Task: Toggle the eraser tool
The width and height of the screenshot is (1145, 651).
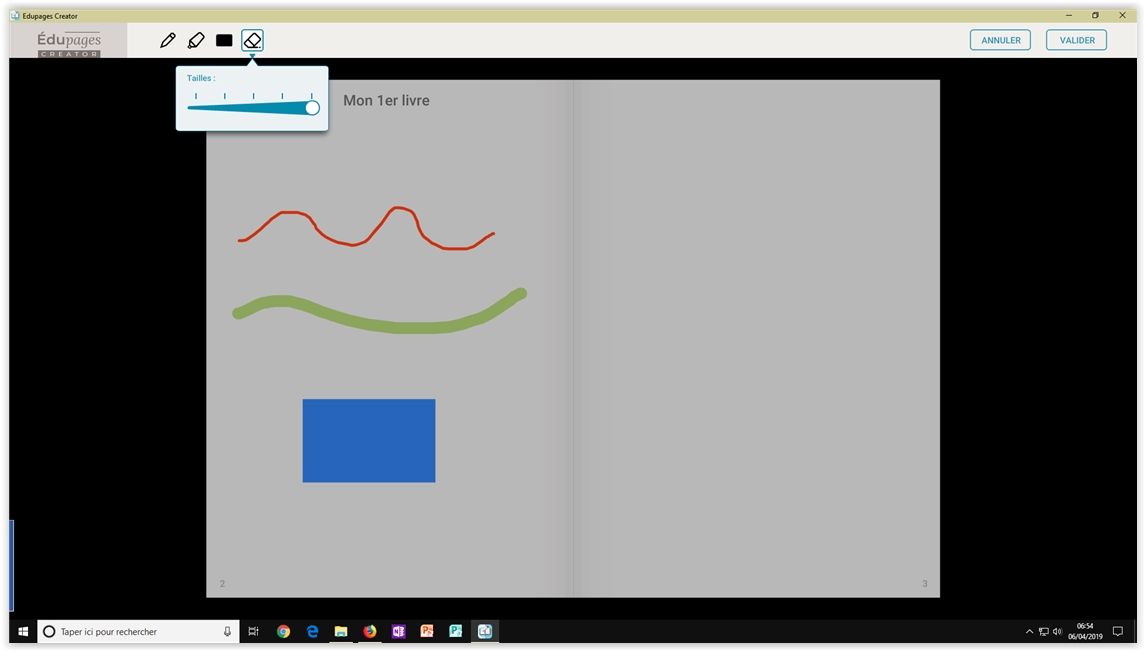Action: coord(252,40)
